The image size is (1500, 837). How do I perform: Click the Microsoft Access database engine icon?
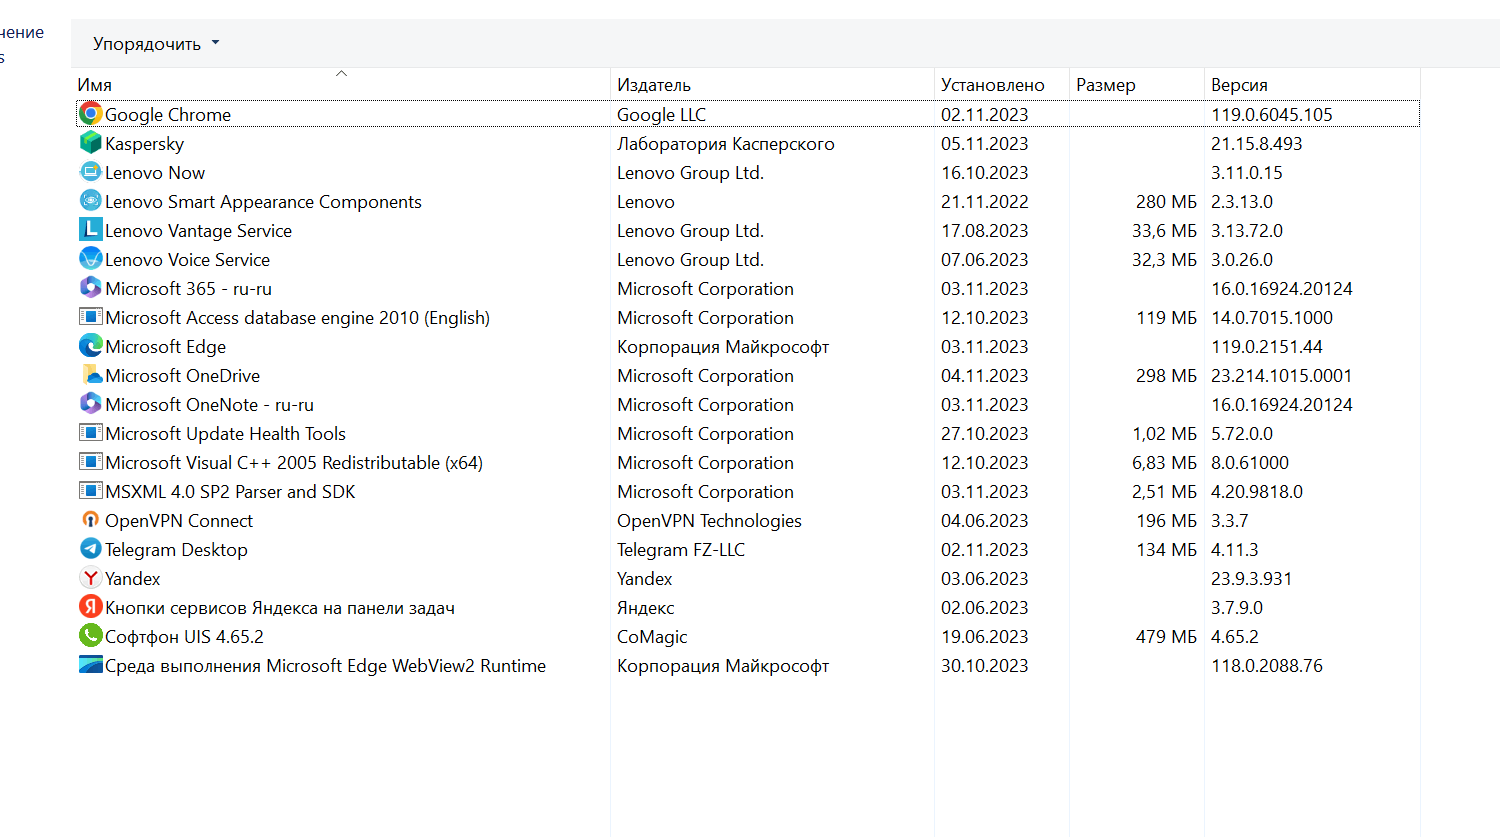(91, 317)
